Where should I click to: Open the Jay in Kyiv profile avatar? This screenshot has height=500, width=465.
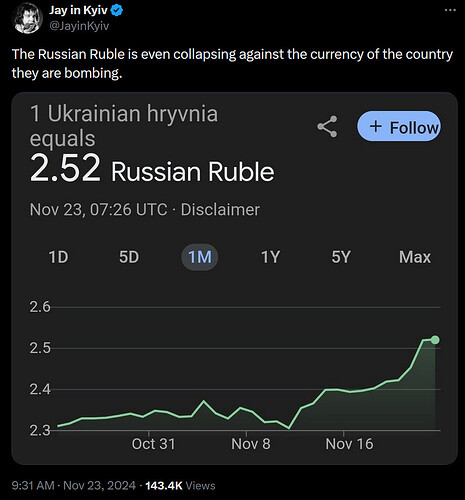tap(28, 18)
